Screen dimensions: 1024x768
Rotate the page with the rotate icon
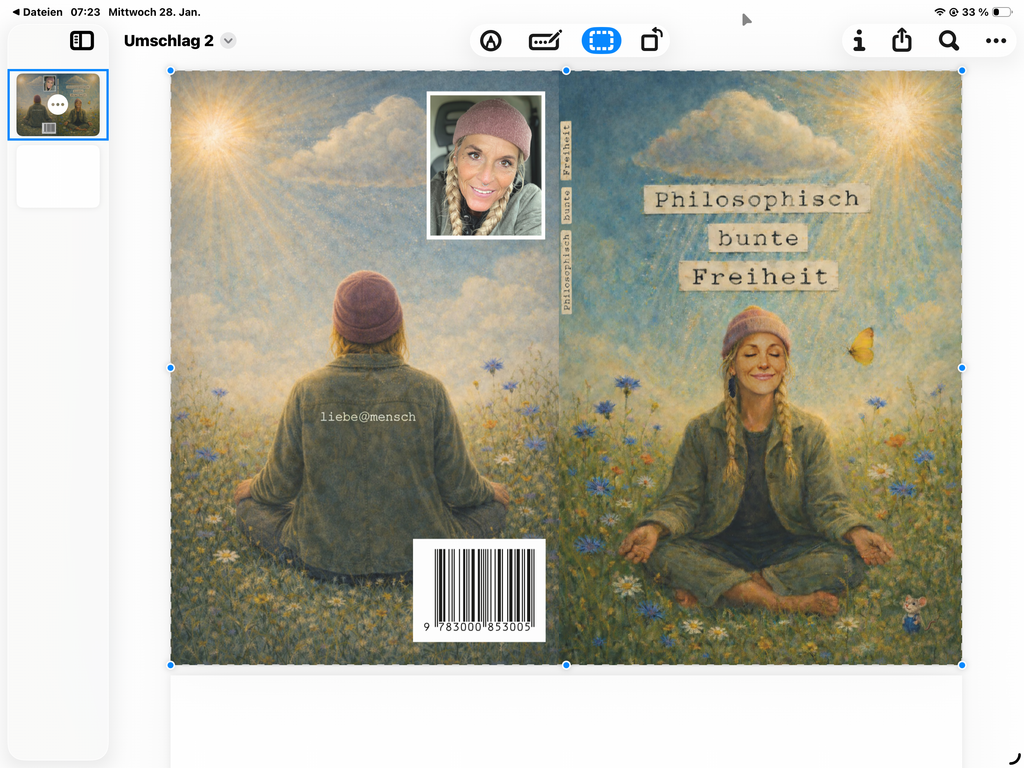(x=651, y=41)
